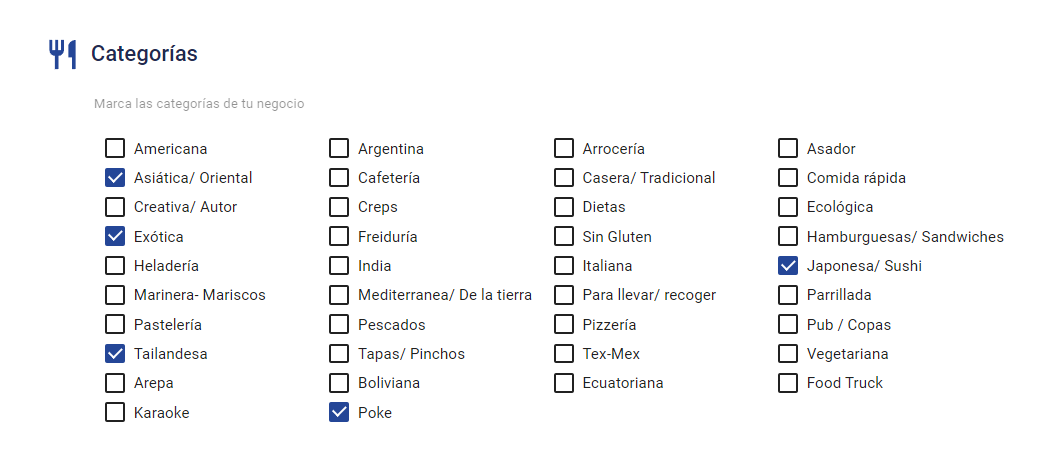
Task: Check the Pizzería category
Action: pos(564,324)
